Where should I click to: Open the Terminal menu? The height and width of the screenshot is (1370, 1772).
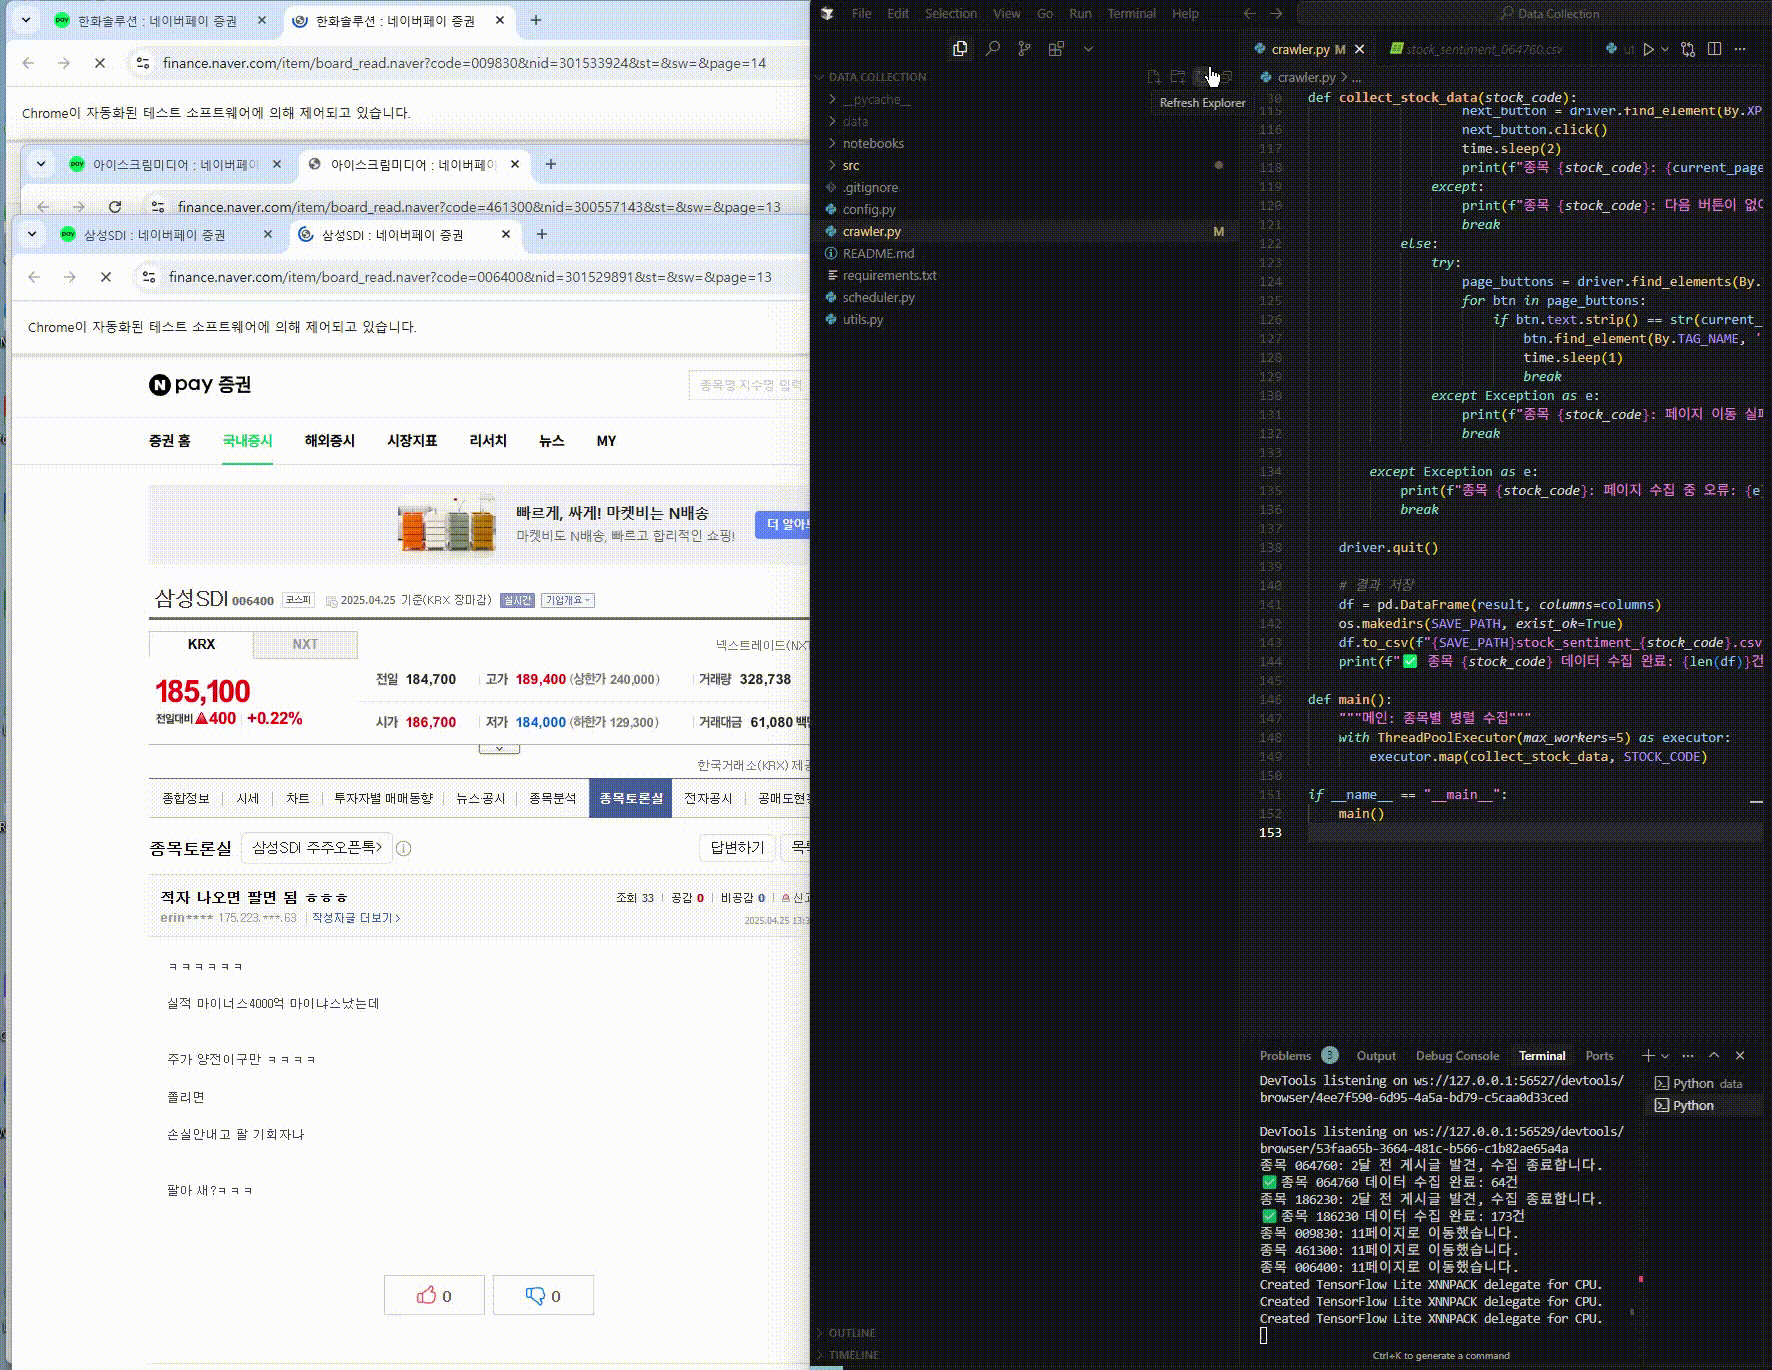[1131, 13]
